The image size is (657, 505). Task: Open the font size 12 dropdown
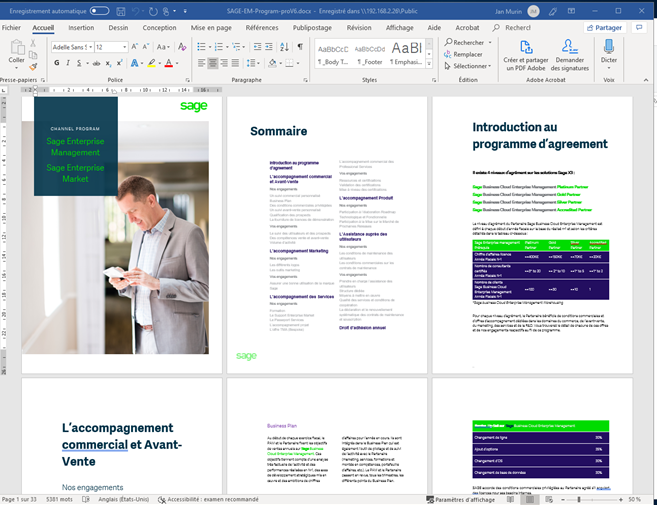click(x=124, y=47)
